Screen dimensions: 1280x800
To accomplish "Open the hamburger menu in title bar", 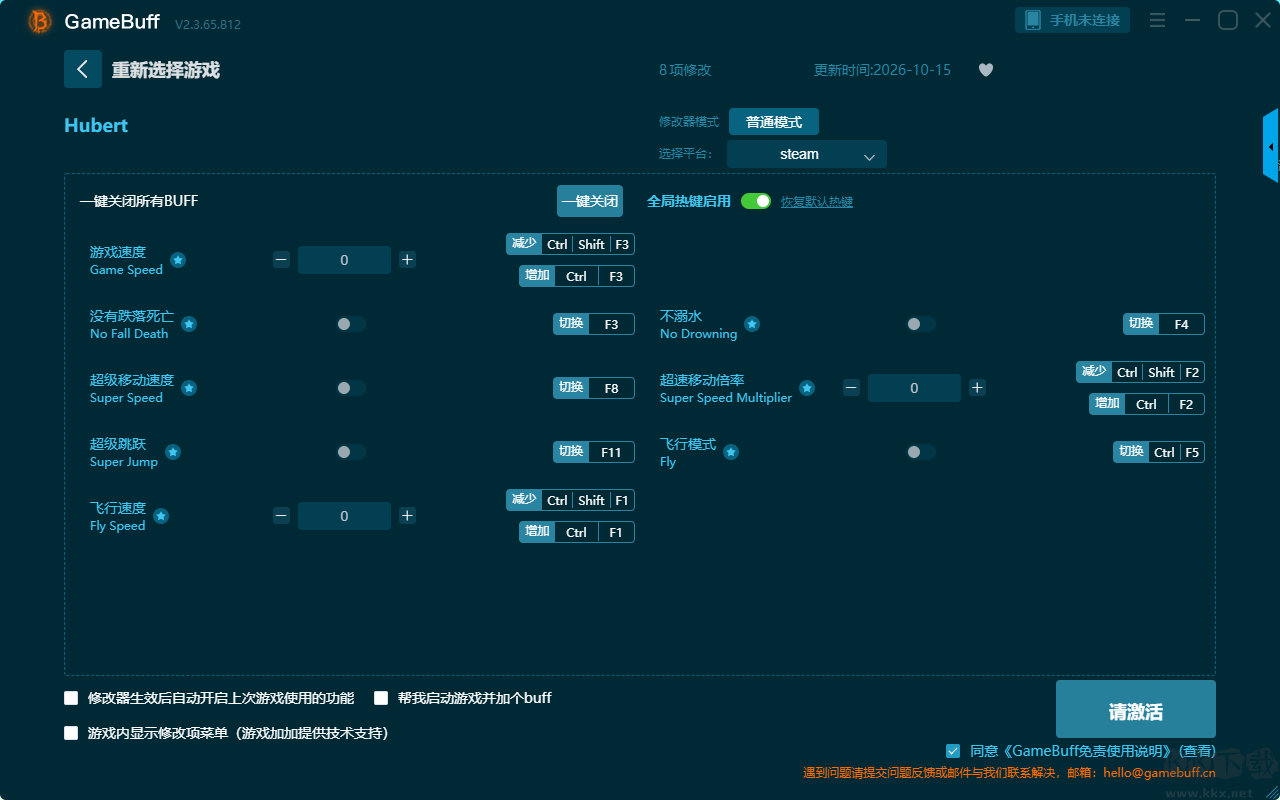I will (1157, 20).
